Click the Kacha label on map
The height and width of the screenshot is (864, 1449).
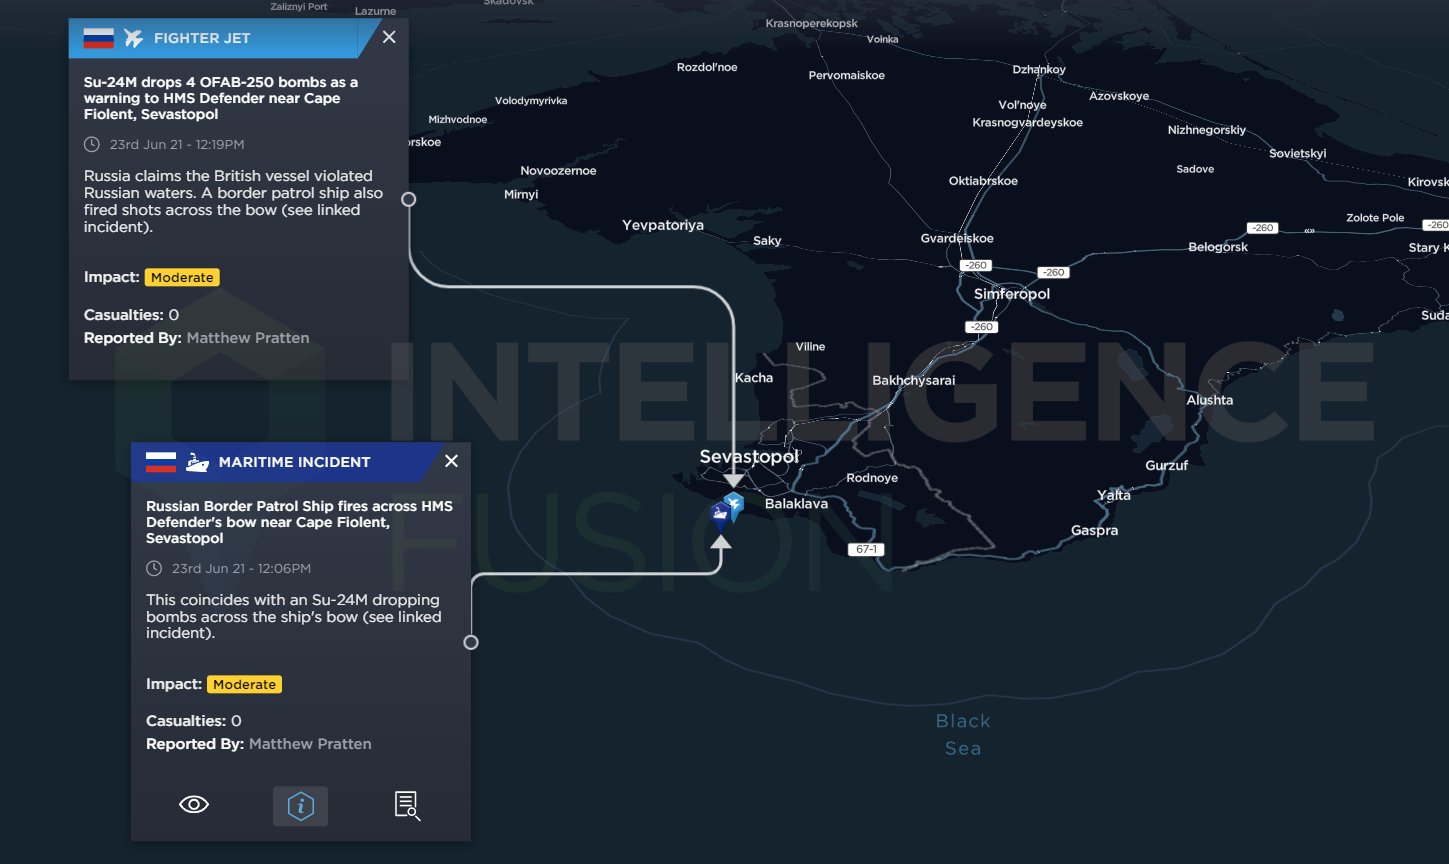(754, 378)
